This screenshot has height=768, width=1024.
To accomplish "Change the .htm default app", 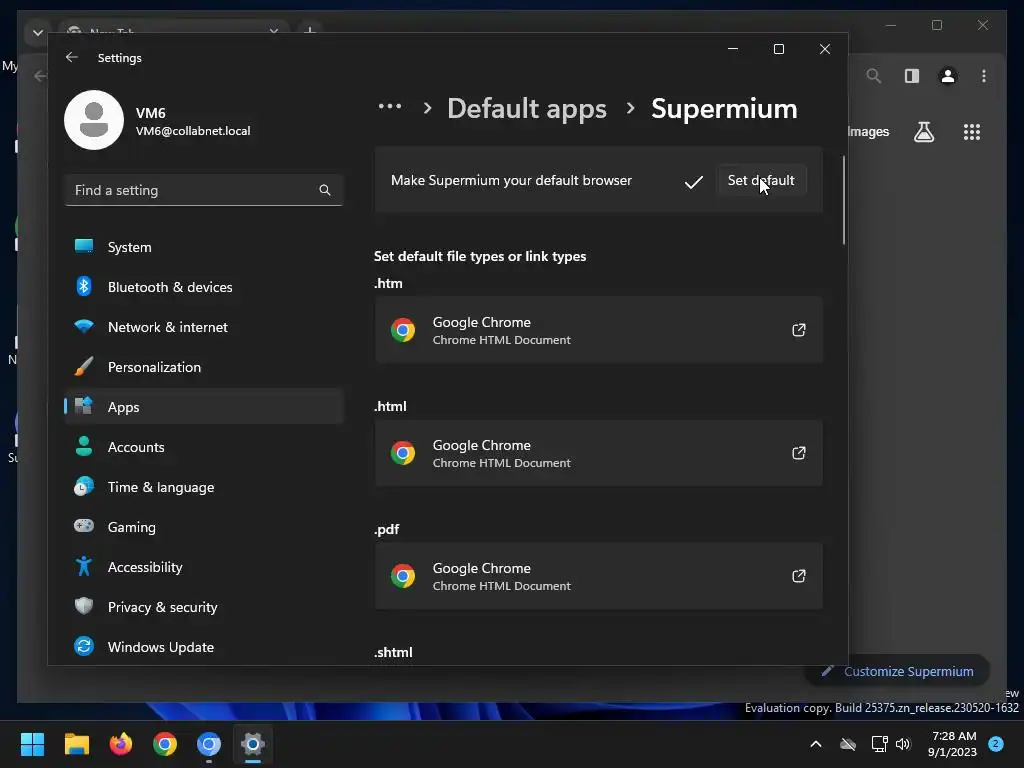I will coord(599,330).
